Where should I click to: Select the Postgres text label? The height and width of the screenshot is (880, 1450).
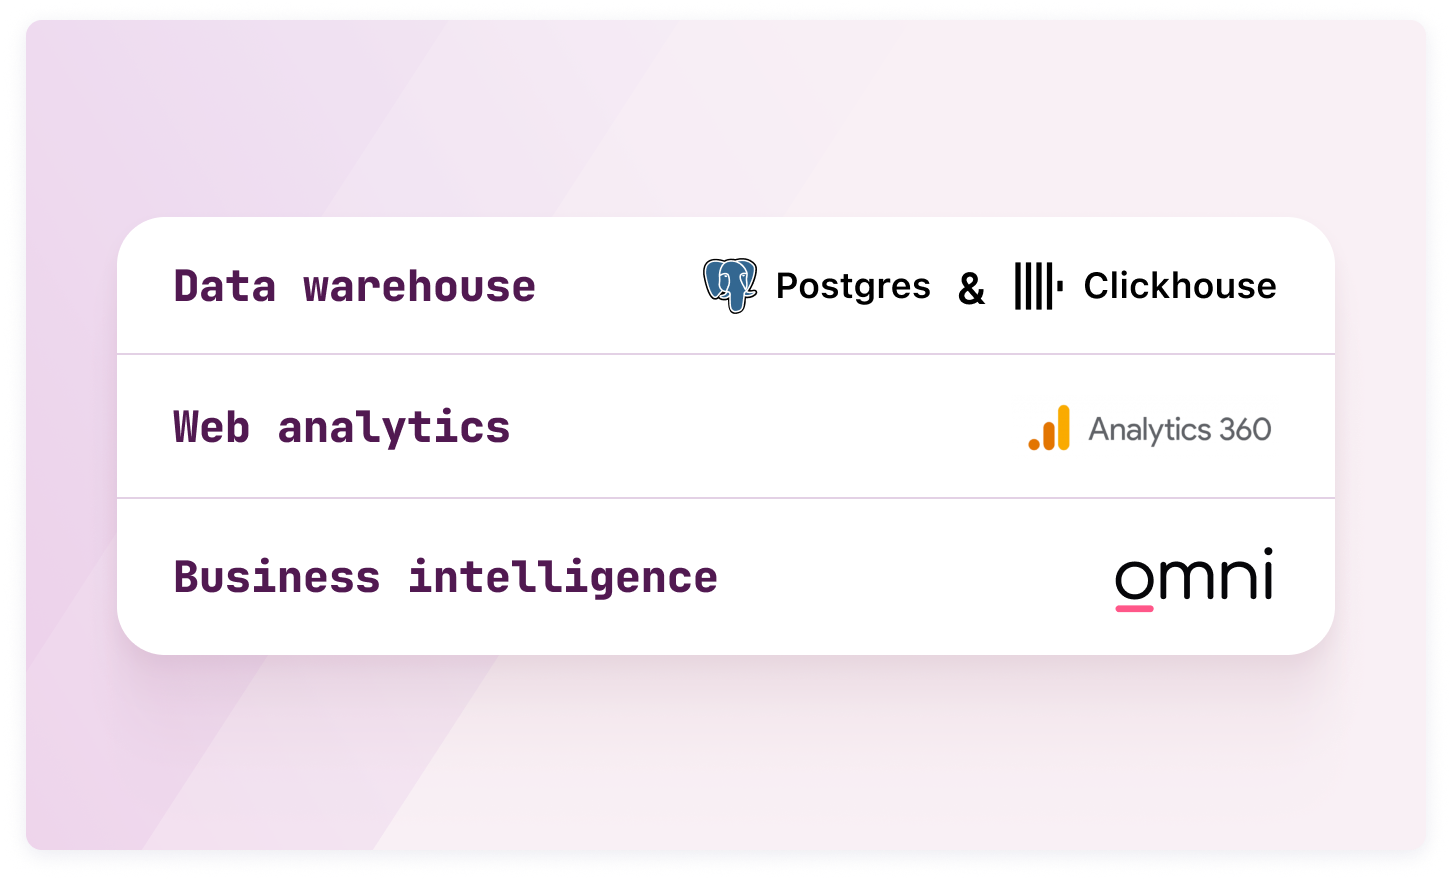coord(853,286)
